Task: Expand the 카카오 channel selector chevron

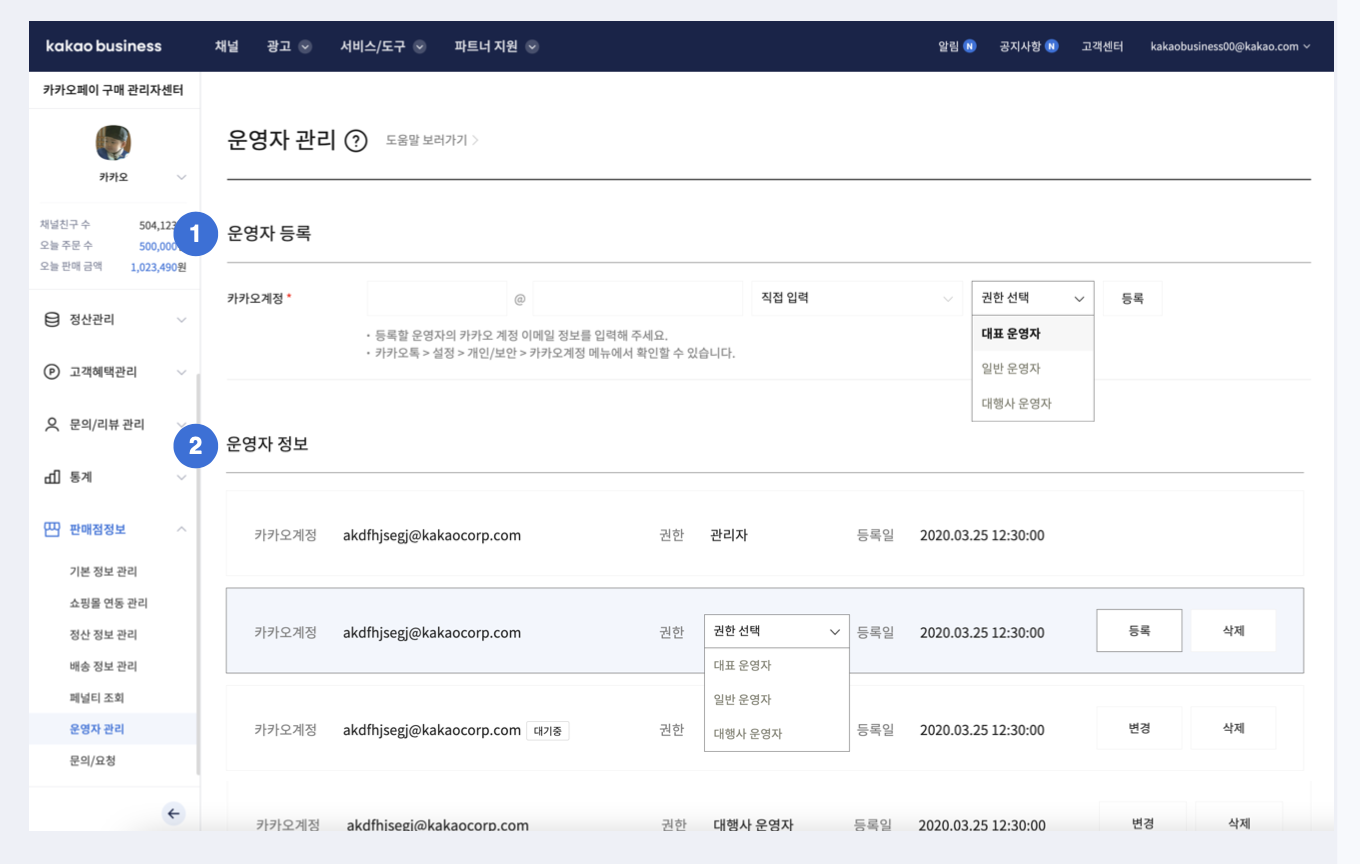Action: tap(181, 177)
